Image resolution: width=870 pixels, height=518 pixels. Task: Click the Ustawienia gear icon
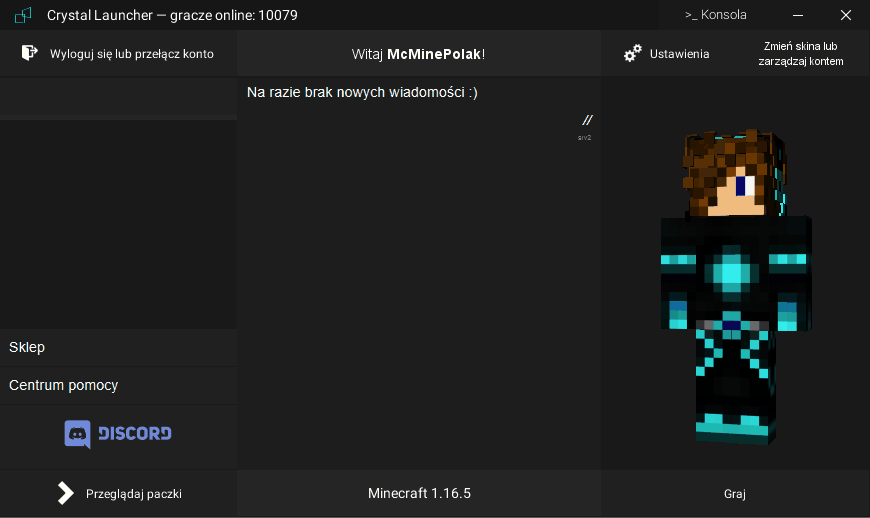click(632, 54)
